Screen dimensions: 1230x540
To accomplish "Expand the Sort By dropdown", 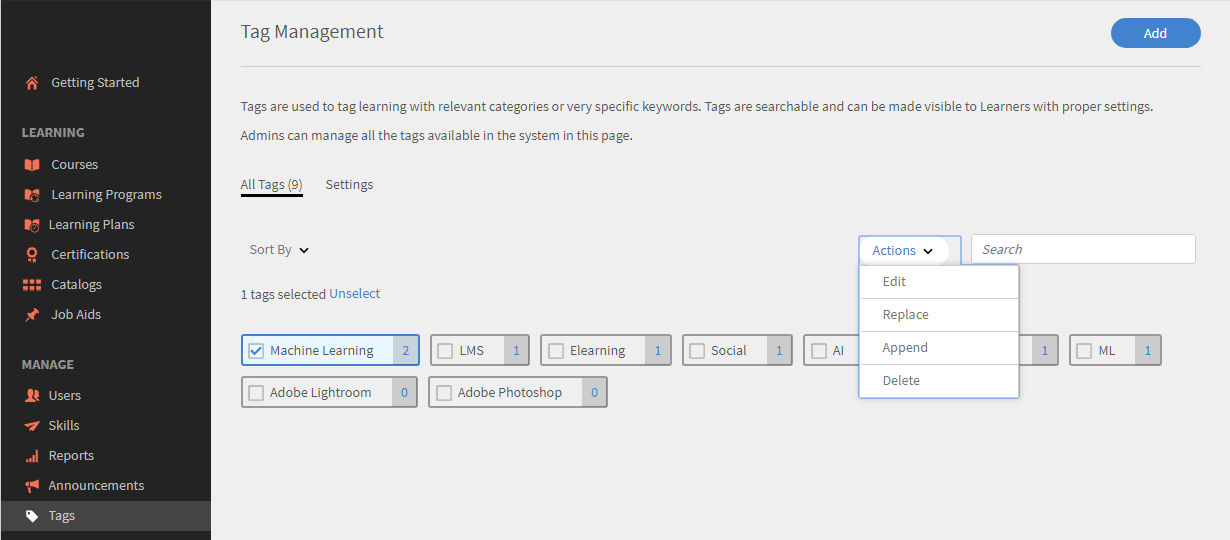I will [279, 250].
